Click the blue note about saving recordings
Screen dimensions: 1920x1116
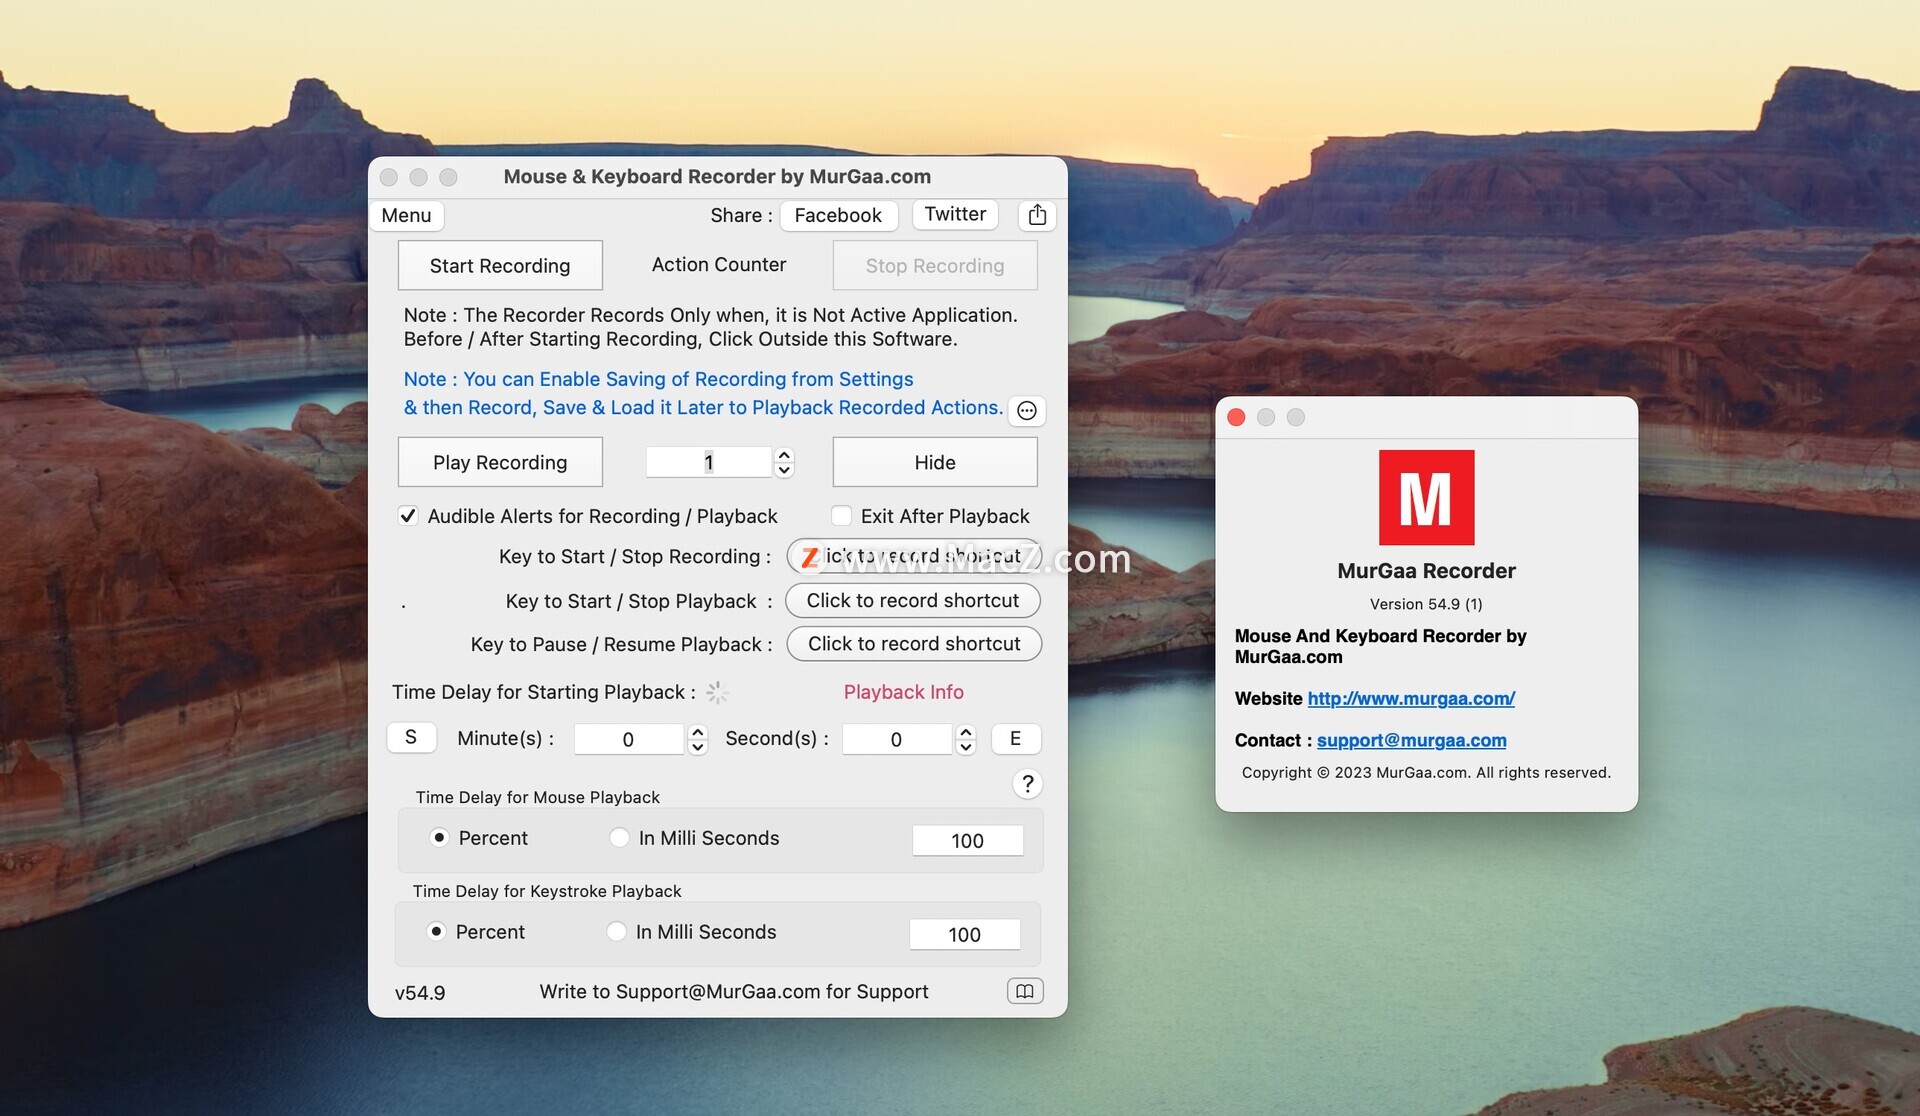[703, 393]
